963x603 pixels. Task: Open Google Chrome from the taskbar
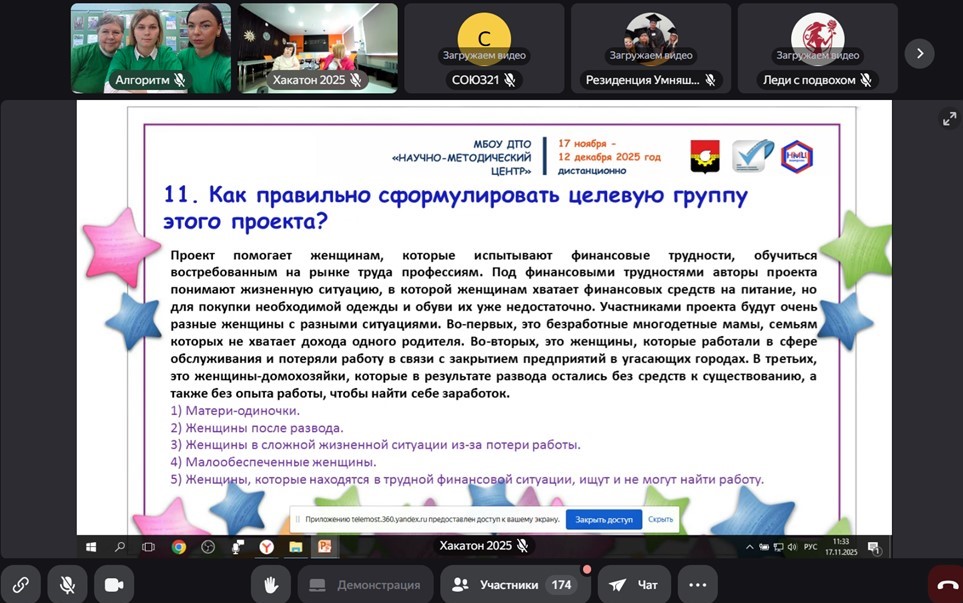(x=179, y=547)
